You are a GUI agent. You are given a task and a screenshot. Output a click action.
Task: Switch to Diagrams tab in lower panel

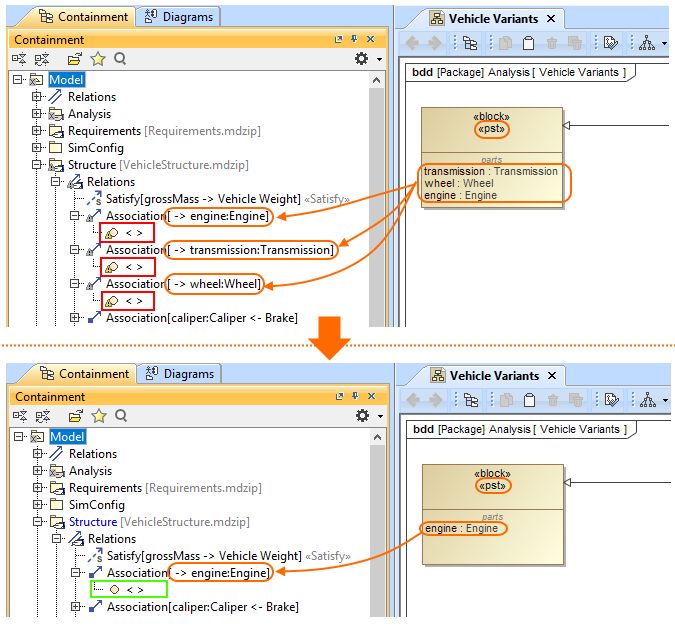(179, 374)
